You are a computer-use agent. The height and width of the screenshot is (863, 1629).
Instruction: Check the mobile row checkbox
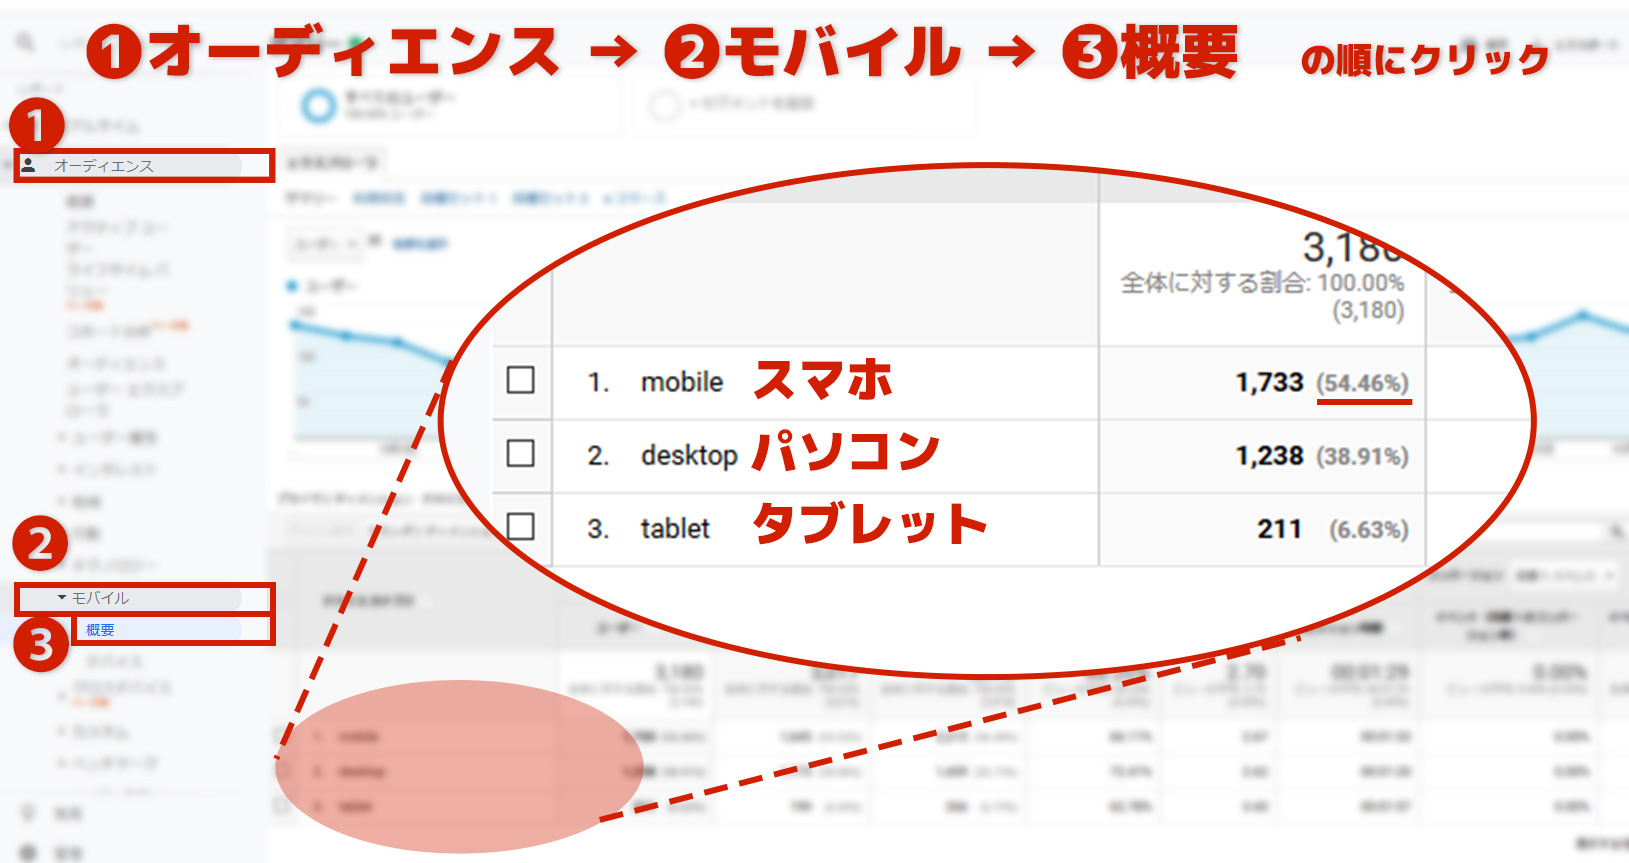coord(520,380)
